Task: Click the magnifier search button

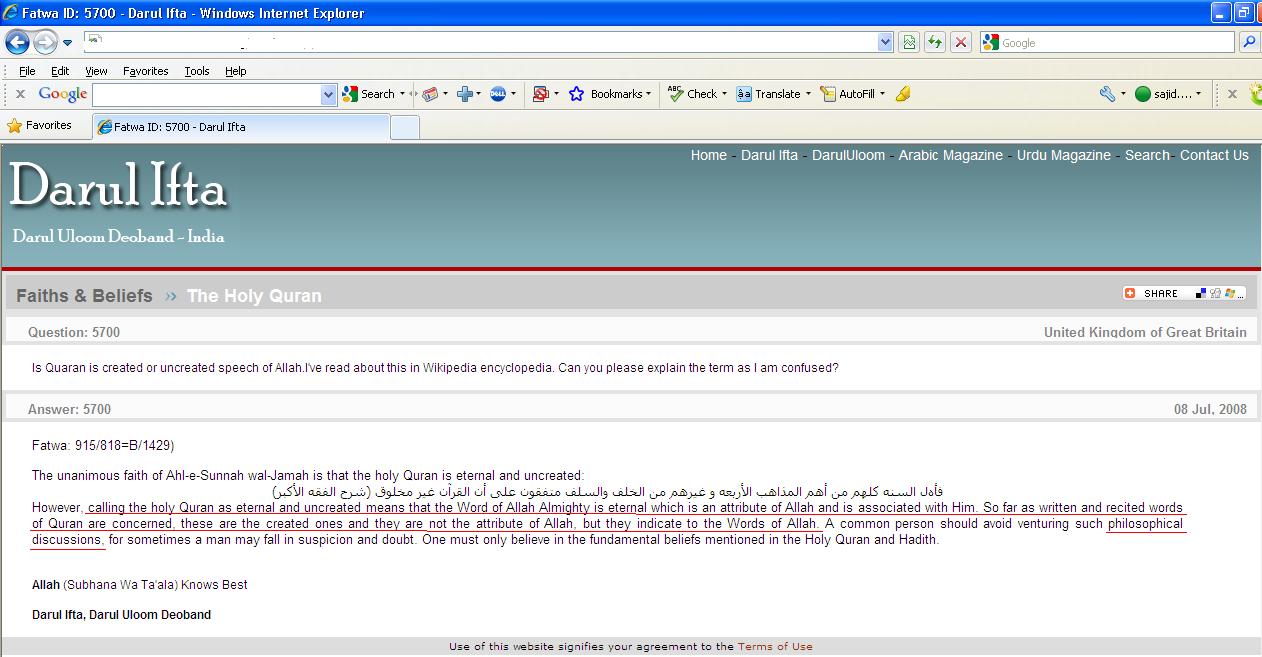Action: tap(1248, 42)
